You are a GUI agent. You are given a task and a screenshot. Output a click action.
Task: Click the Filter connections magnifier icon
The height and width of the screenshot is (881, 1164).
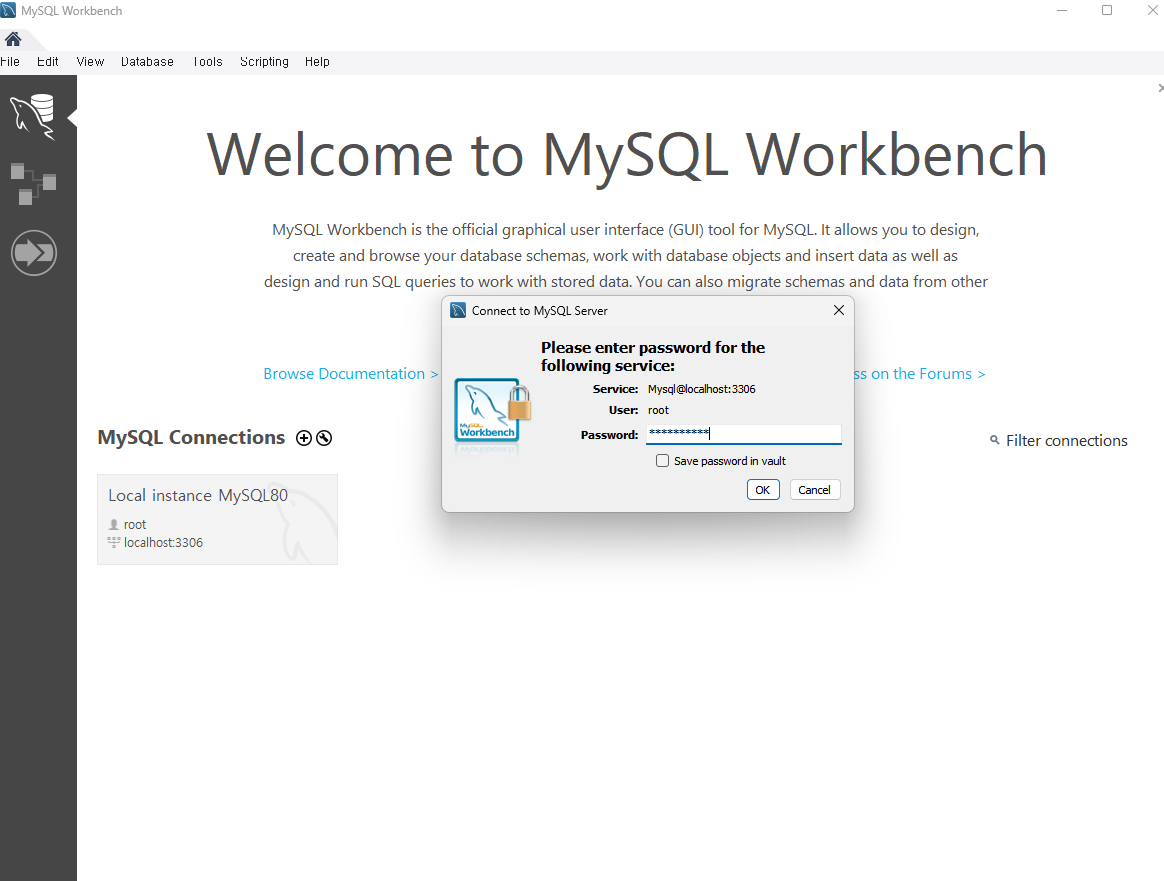[995, 440]
